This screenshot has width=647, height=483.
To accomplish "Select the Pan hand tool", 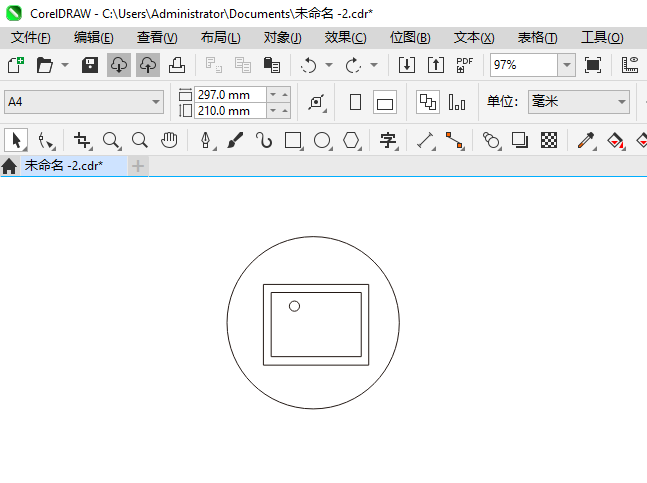I will 169,140.
